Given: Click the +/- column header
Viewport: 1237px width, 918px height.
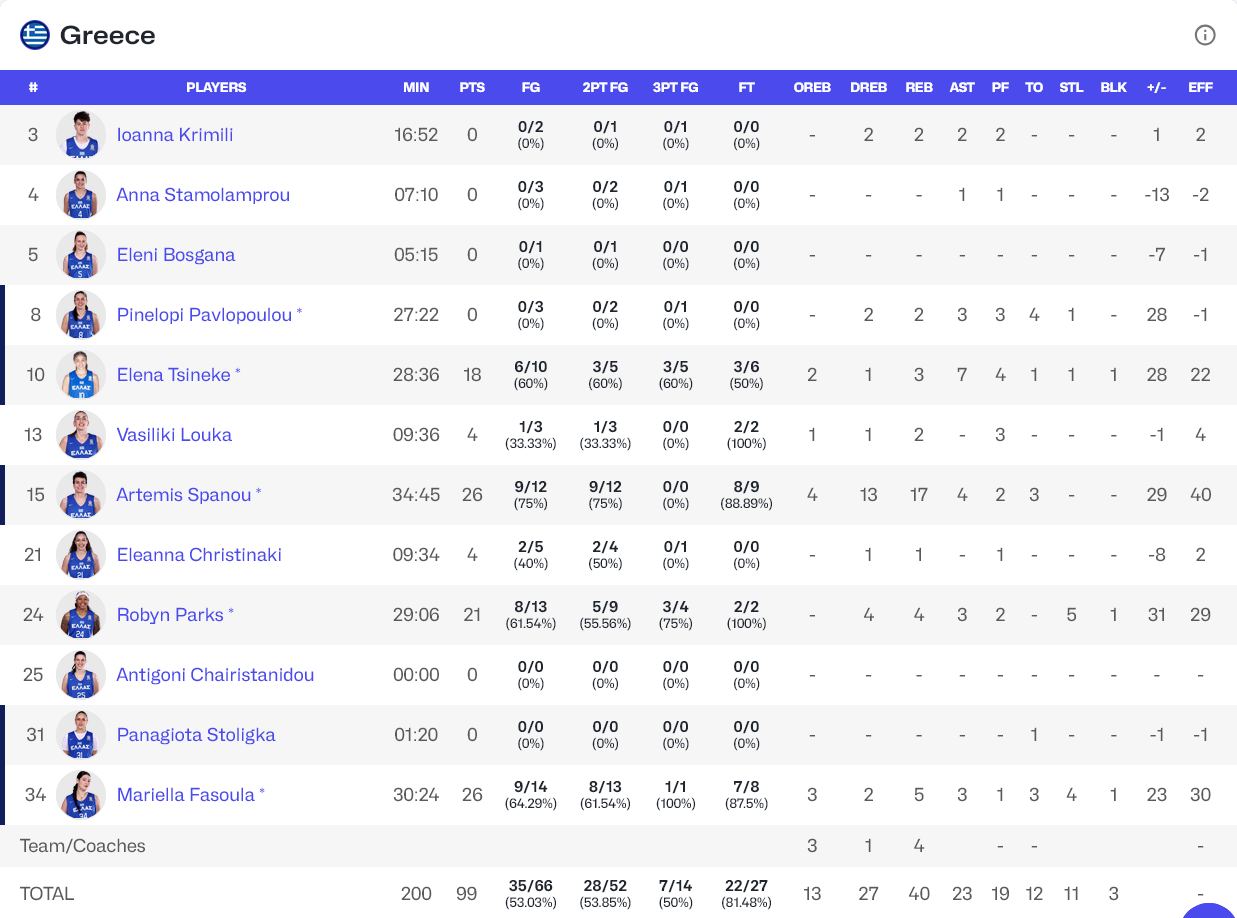Looking at the screenshot, I should click(x=1156, y=87).
